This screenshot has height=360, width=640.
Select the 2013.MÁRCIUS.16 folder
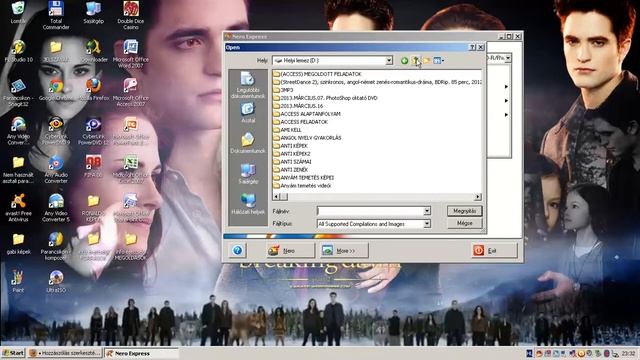(298, 106)
